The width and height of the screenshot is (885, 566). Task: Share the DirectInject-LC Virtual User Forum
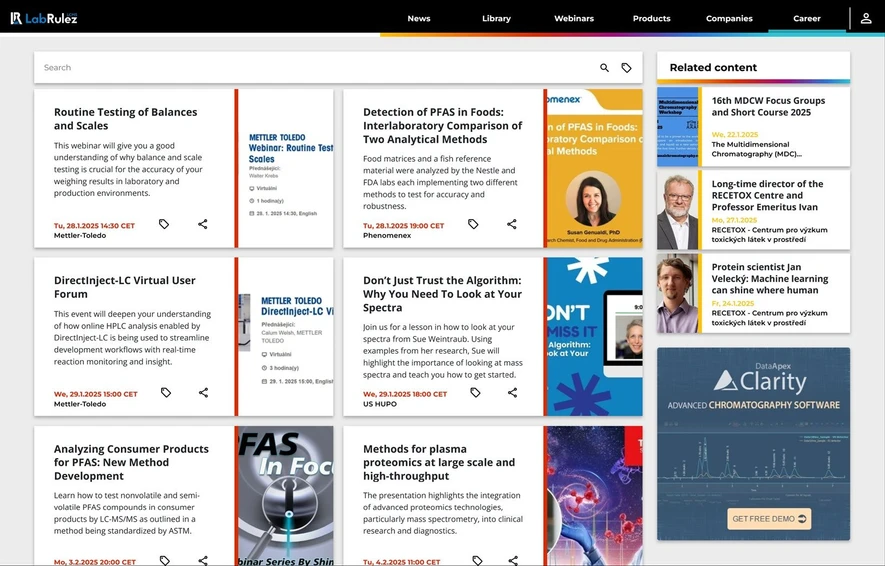click(x=203, y=392)
